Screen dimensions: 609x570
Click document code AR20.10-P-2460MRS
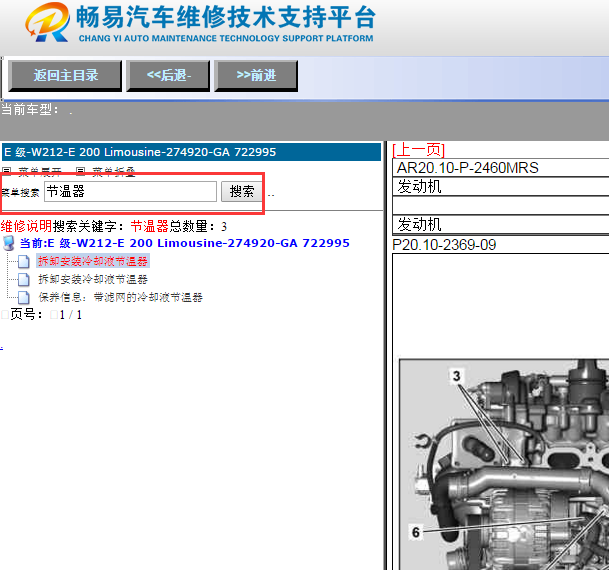467,168
